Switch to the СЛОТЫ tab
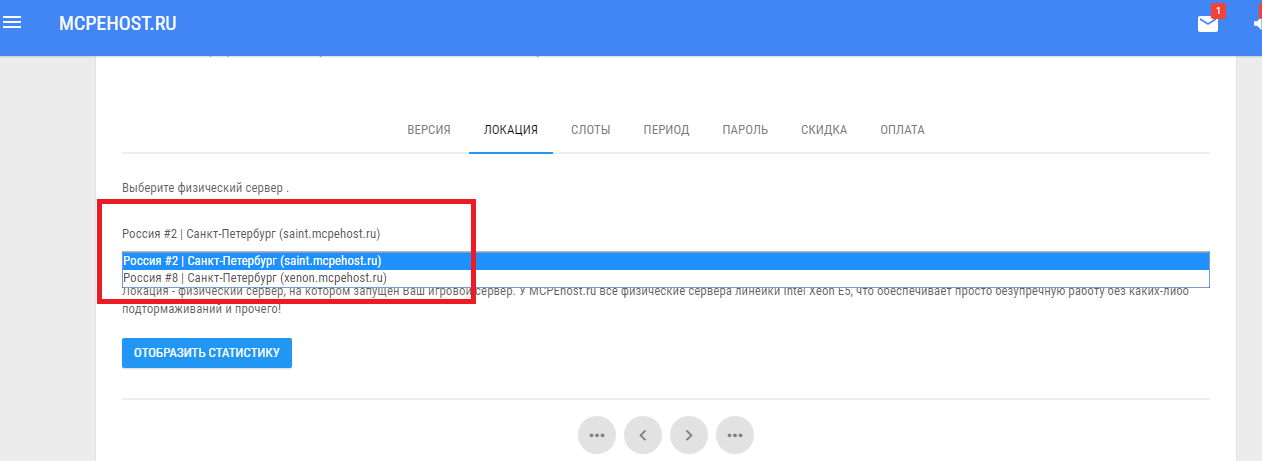 click(591, 130)
